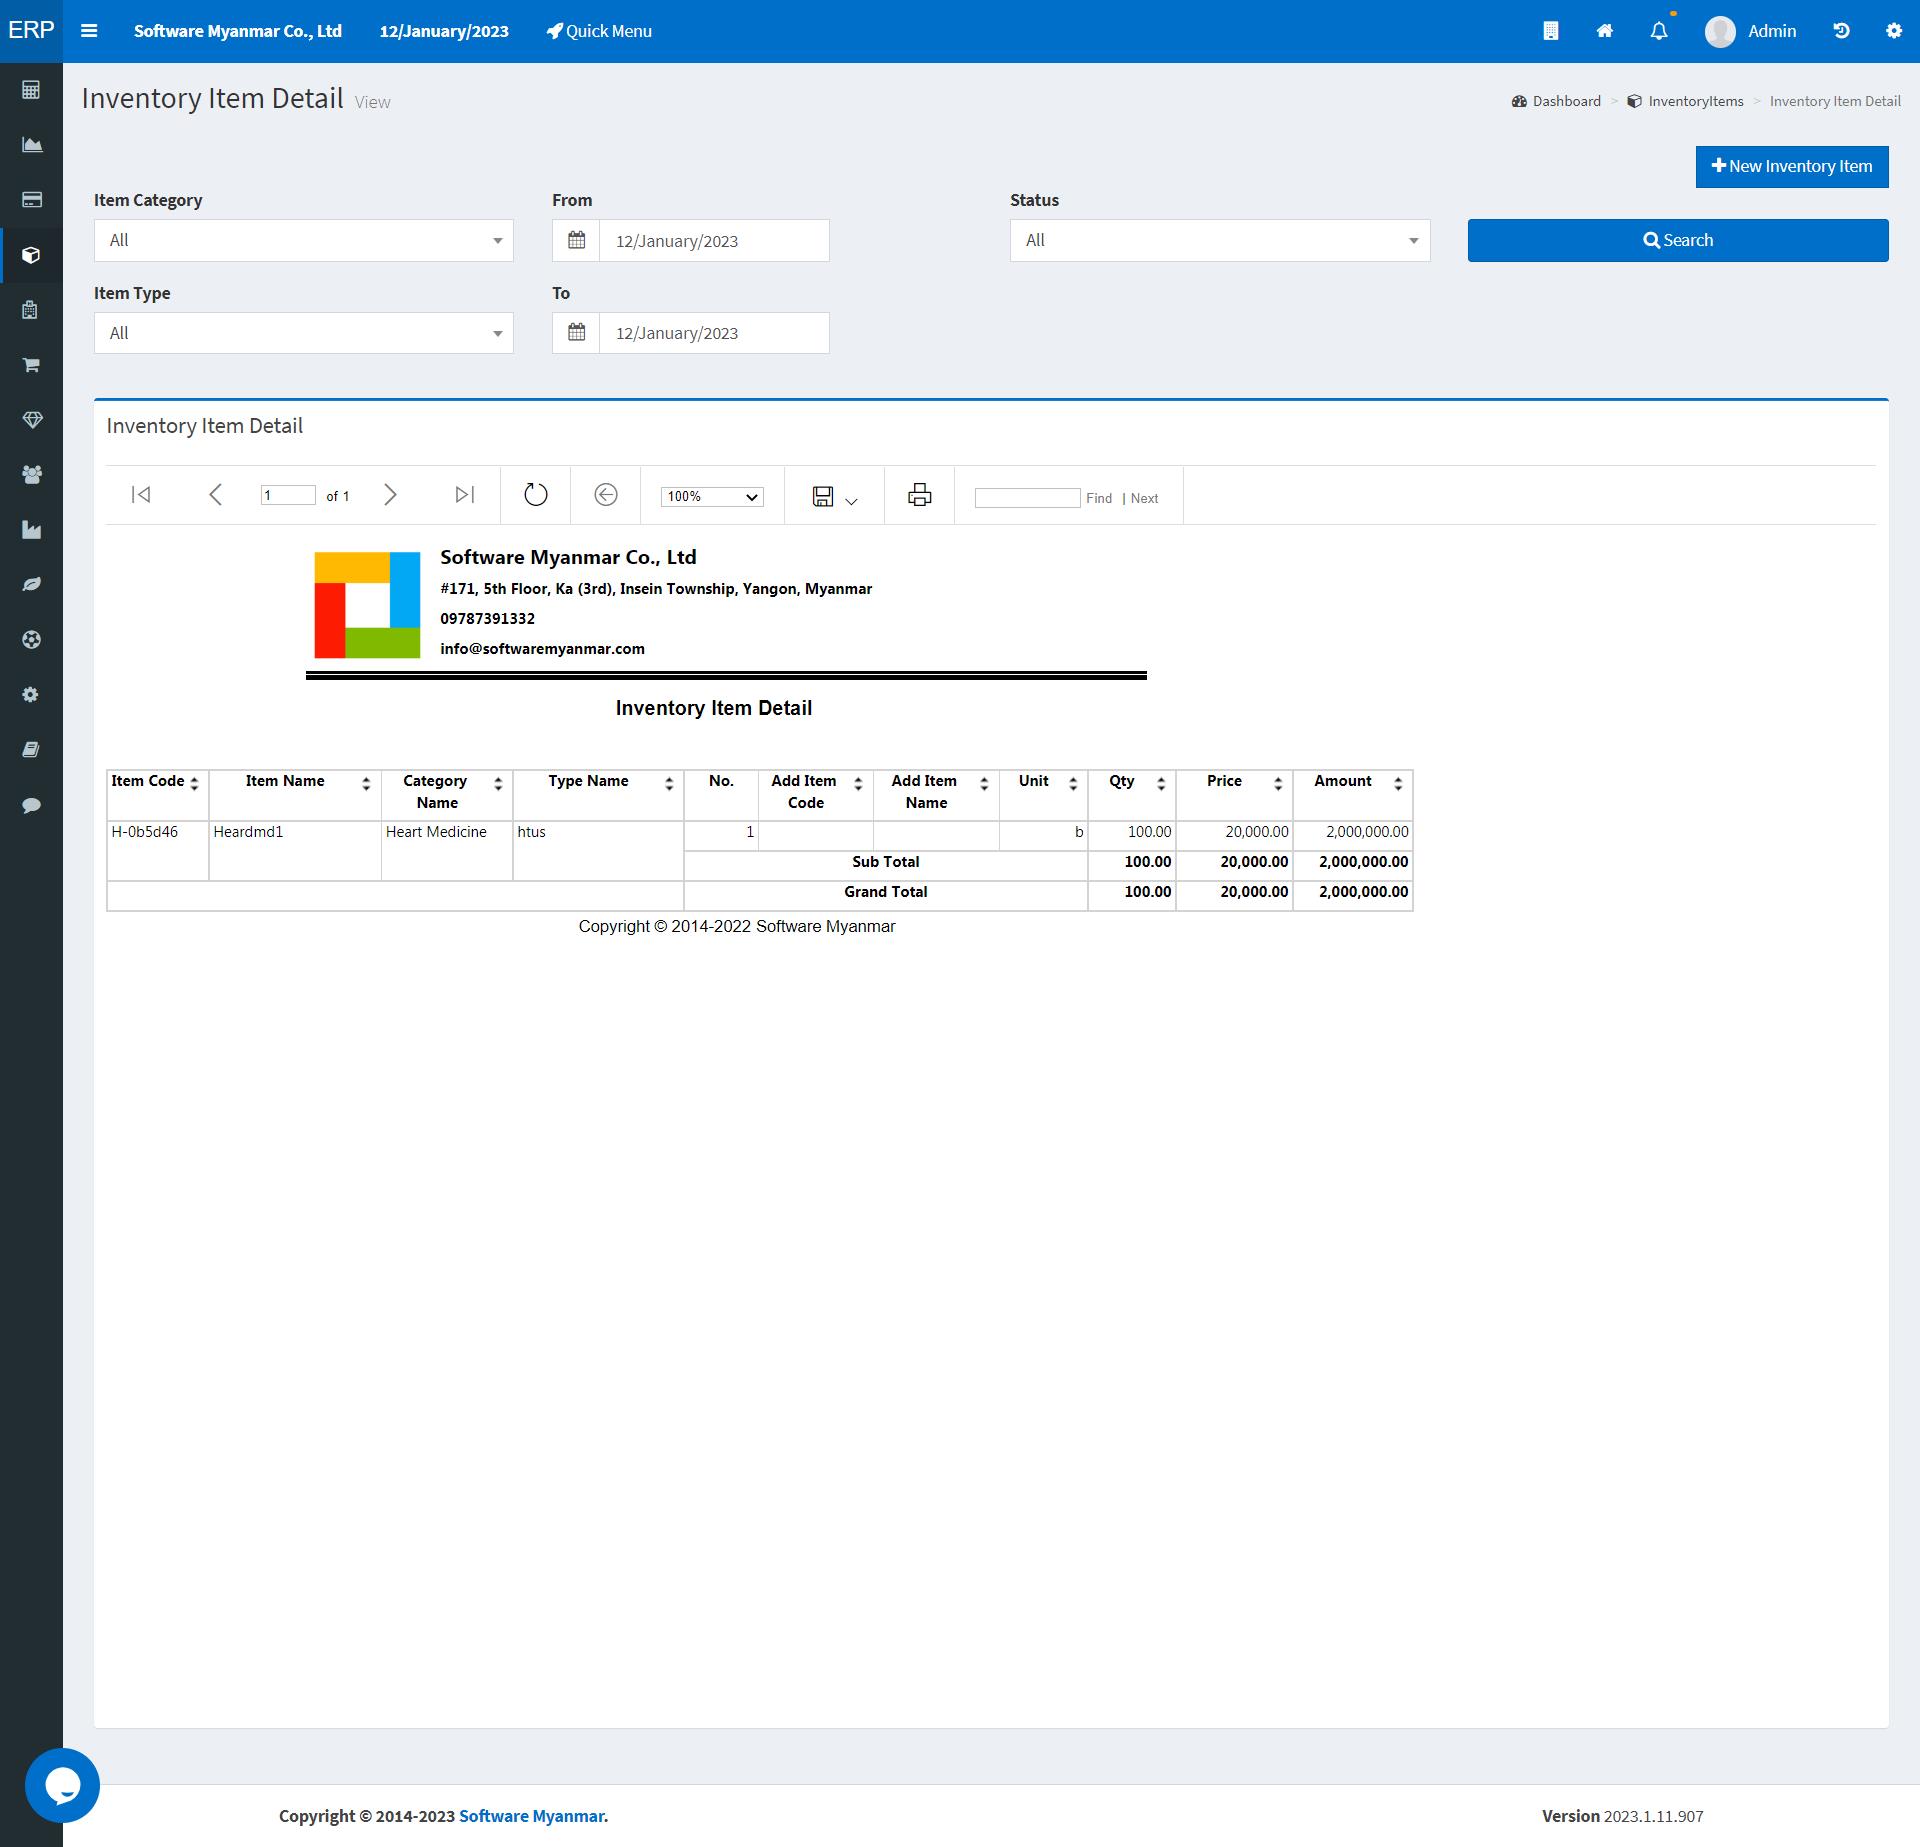
Task: Sort by Type Name column
Action: tap(669, 784)
